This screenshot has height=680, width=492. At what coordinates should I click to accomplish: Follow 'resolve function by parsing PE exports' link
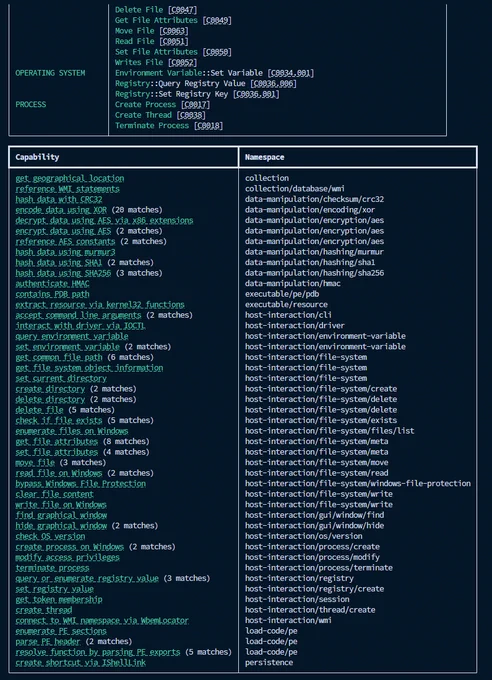coord(98,652)
